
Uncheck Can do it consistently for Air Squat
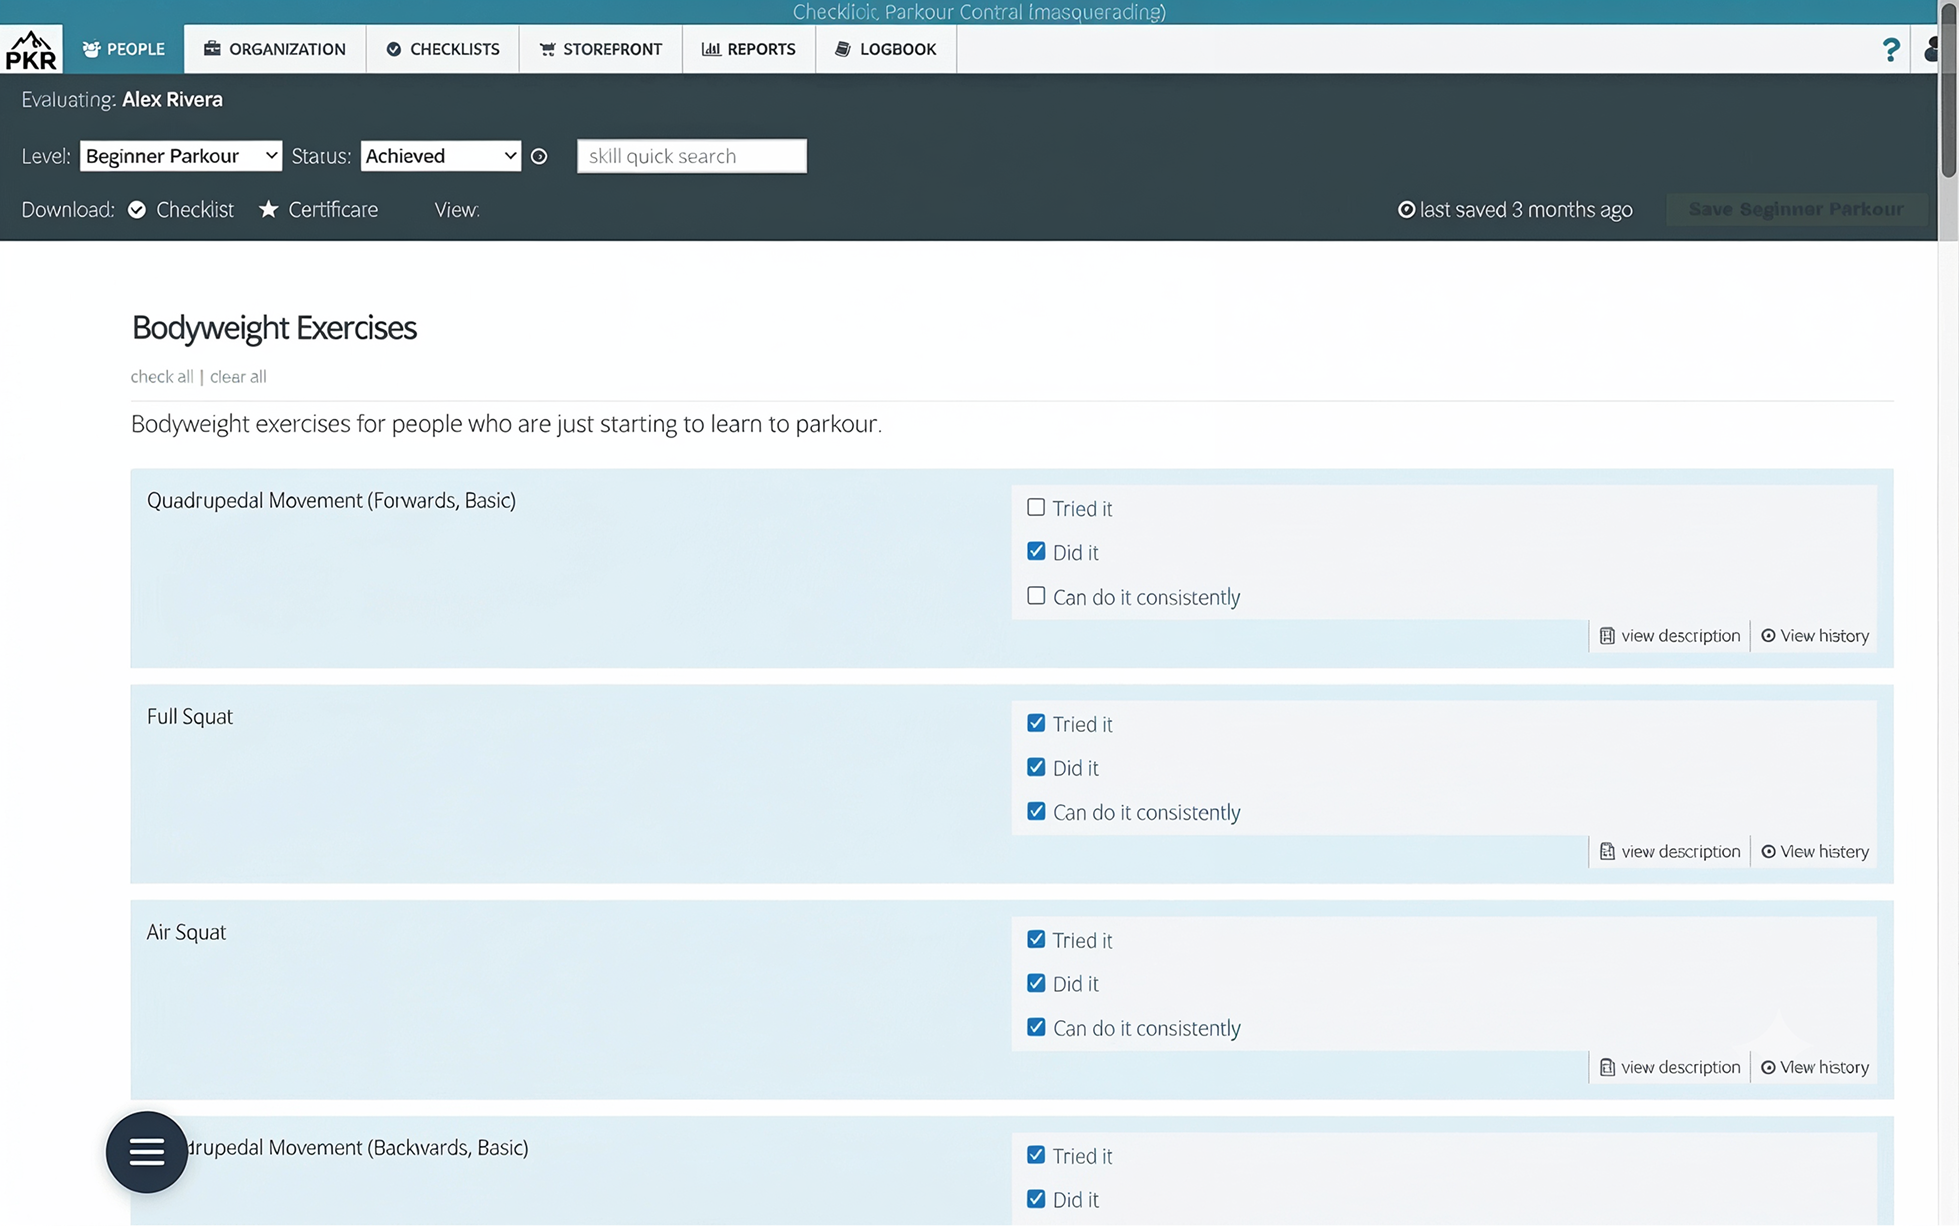point(1036,1027)
